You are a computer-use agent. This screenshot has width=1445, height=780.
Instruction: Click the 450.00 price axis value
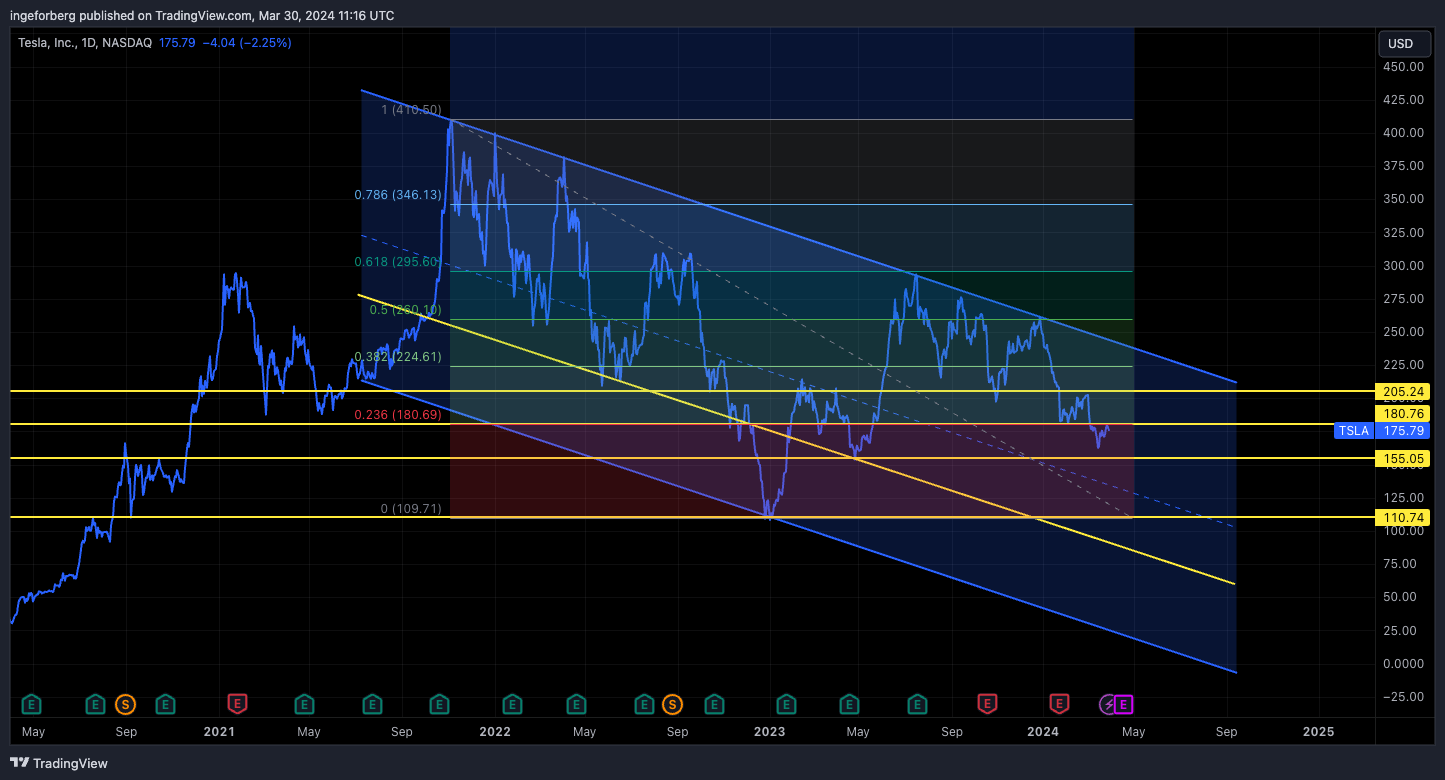(x=1403, y=67)
